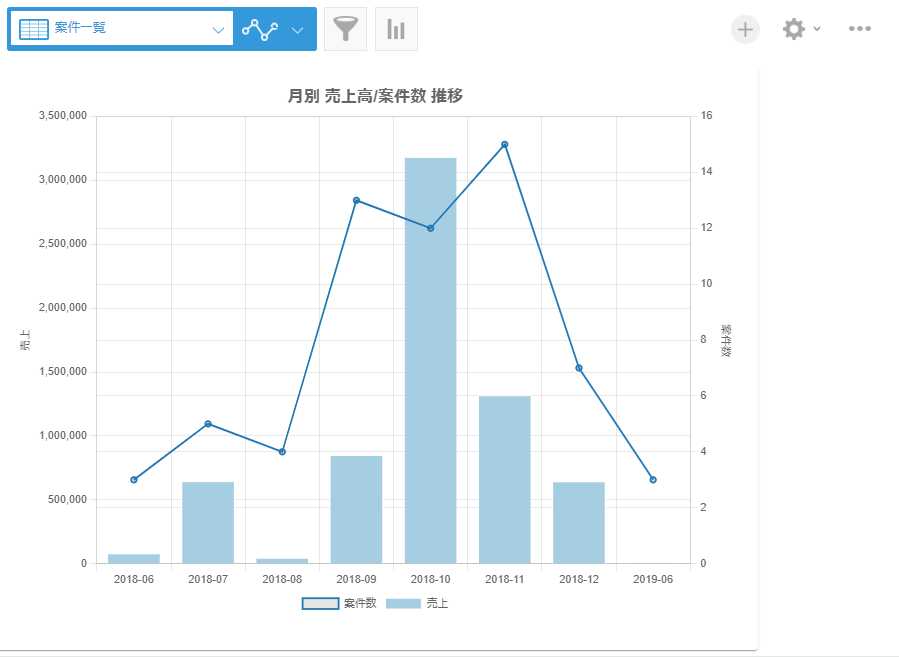This screenshot has width=899, height=657.
Task: Click the 2018-12 line data point
Action: tap(579, 368)
